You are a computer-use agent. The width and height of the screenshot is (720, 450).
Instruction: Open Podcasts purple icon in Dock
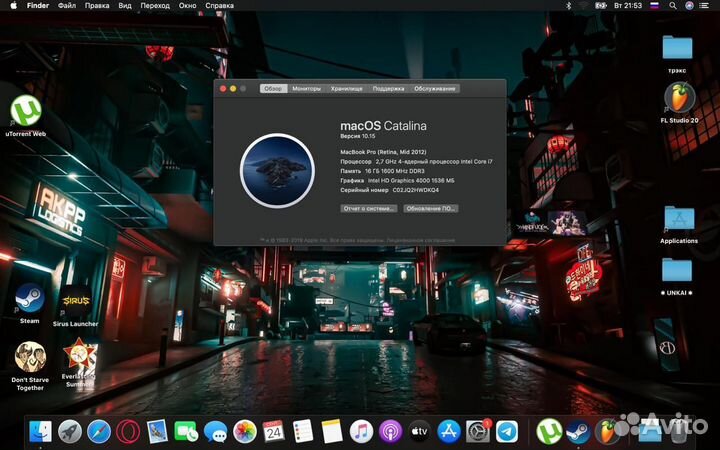pos(390,432)
